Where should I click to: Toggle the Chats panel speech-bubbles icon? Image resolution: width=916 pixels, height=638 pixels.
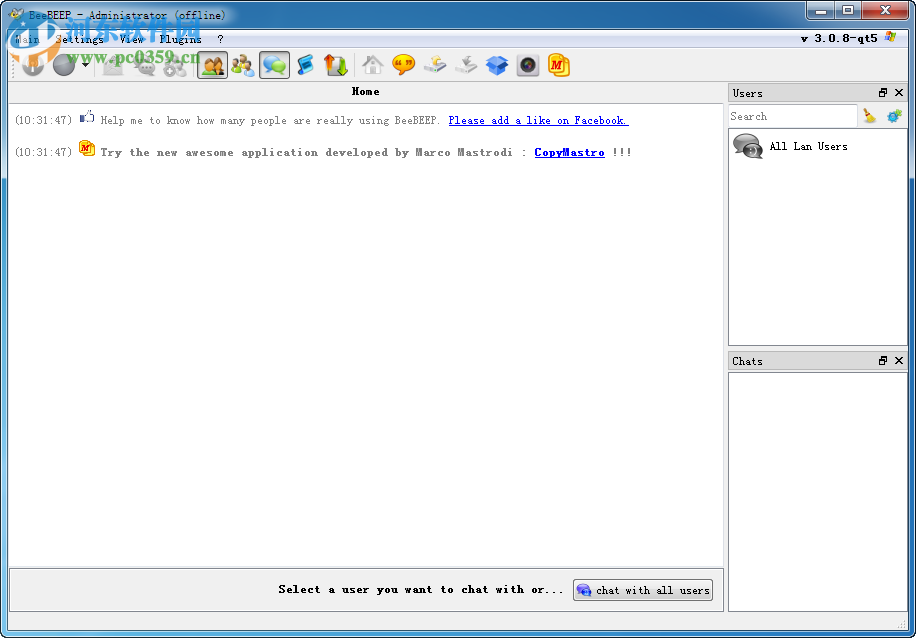[x=273, y=65]
